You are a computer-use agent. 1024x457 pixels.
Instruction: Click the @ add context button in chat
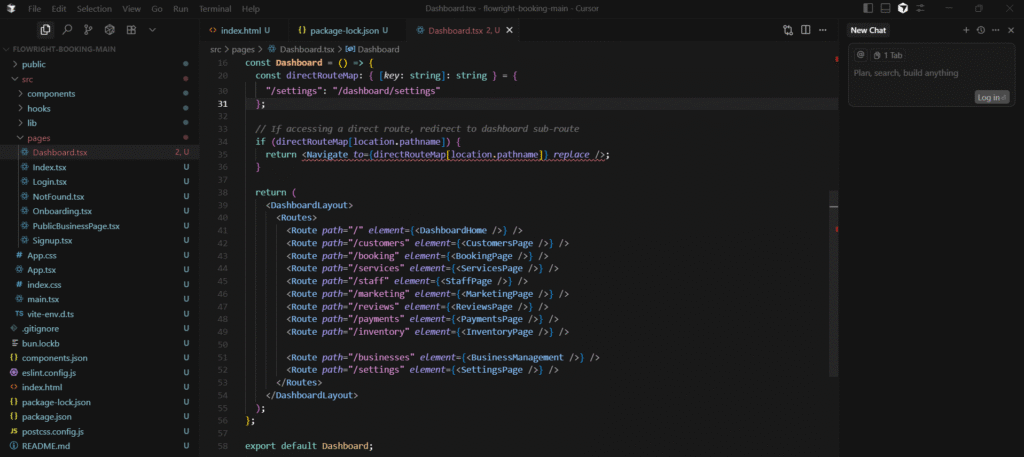tap(860, 55)
